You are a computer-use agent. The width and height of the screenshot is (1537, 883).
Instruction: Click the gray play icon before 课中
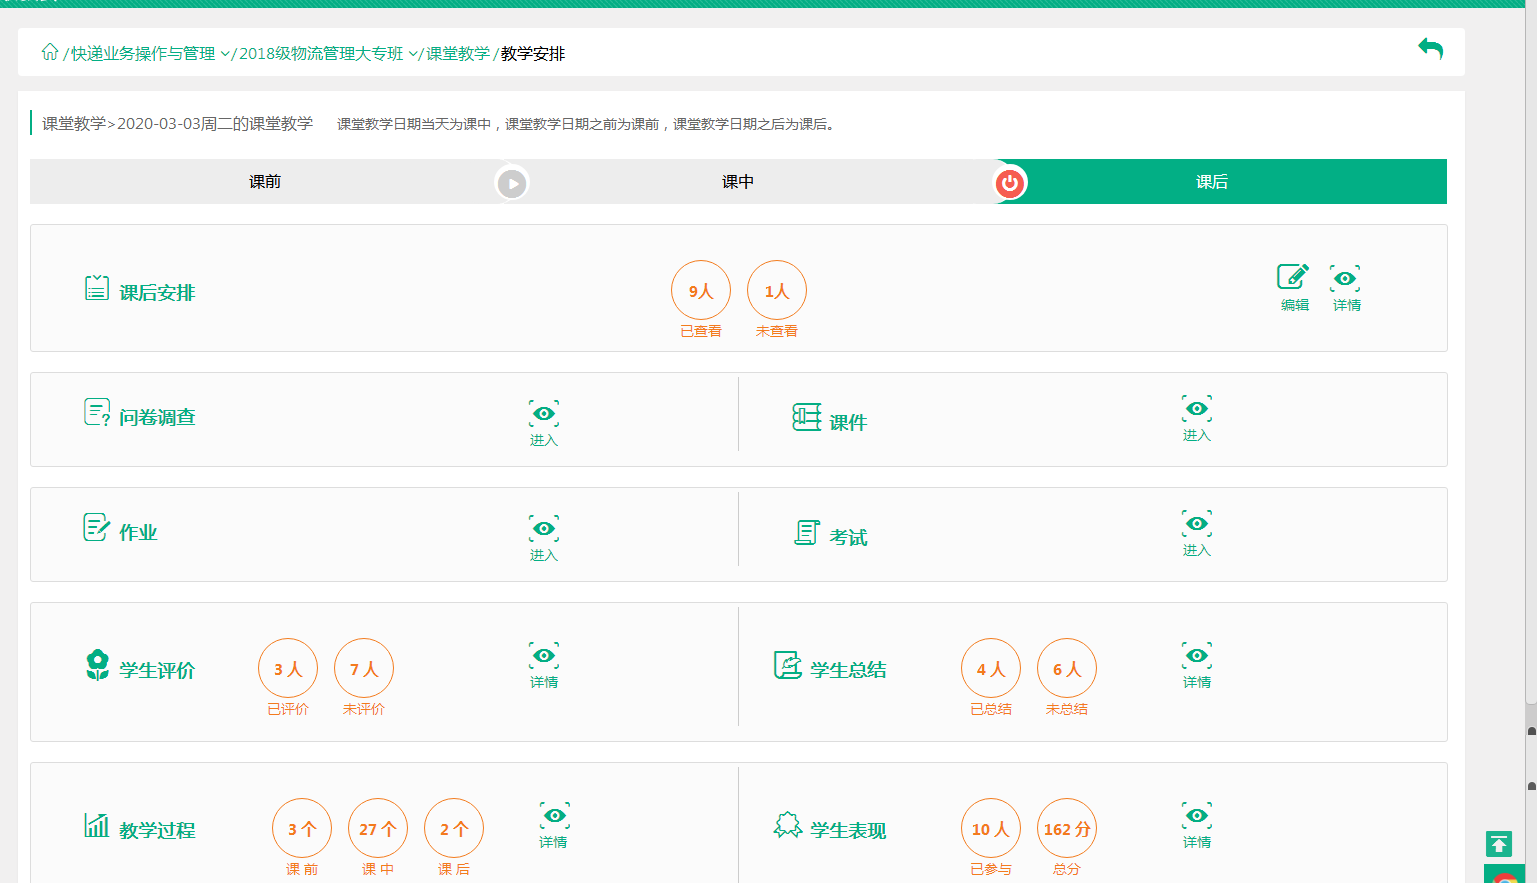[512, 183]
